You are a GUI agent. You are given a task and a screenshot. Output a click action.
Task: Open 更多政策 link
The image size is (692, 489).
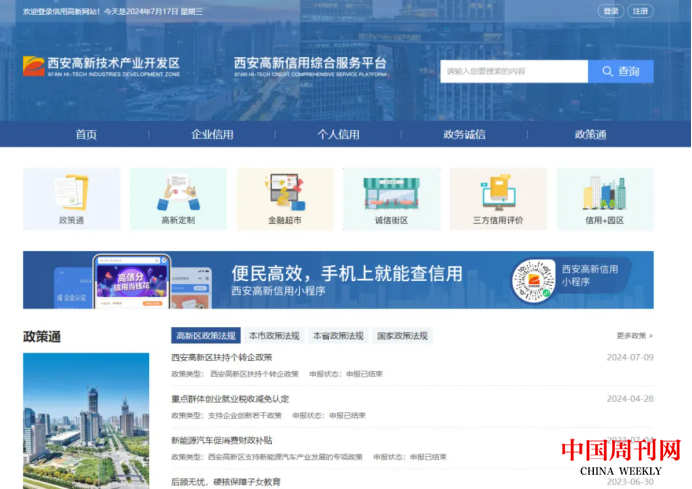click(x=634, y=336)
